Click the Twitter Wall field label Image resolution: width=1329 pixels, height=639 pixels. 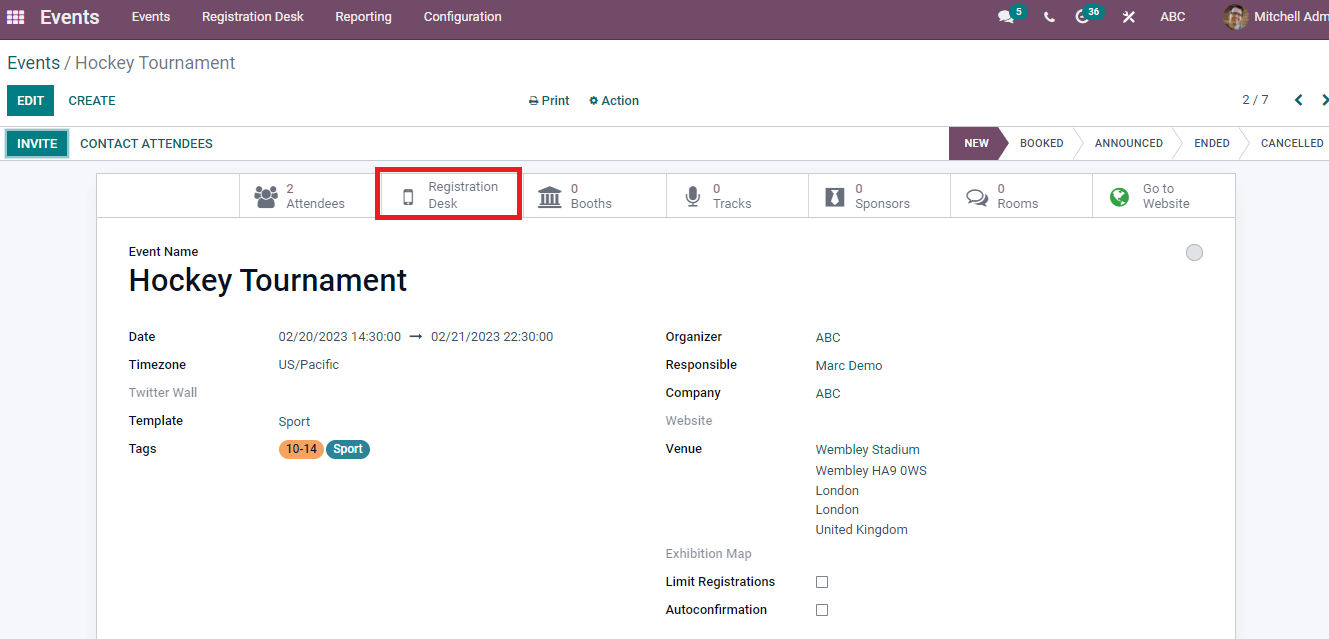(x=163, y=393)
